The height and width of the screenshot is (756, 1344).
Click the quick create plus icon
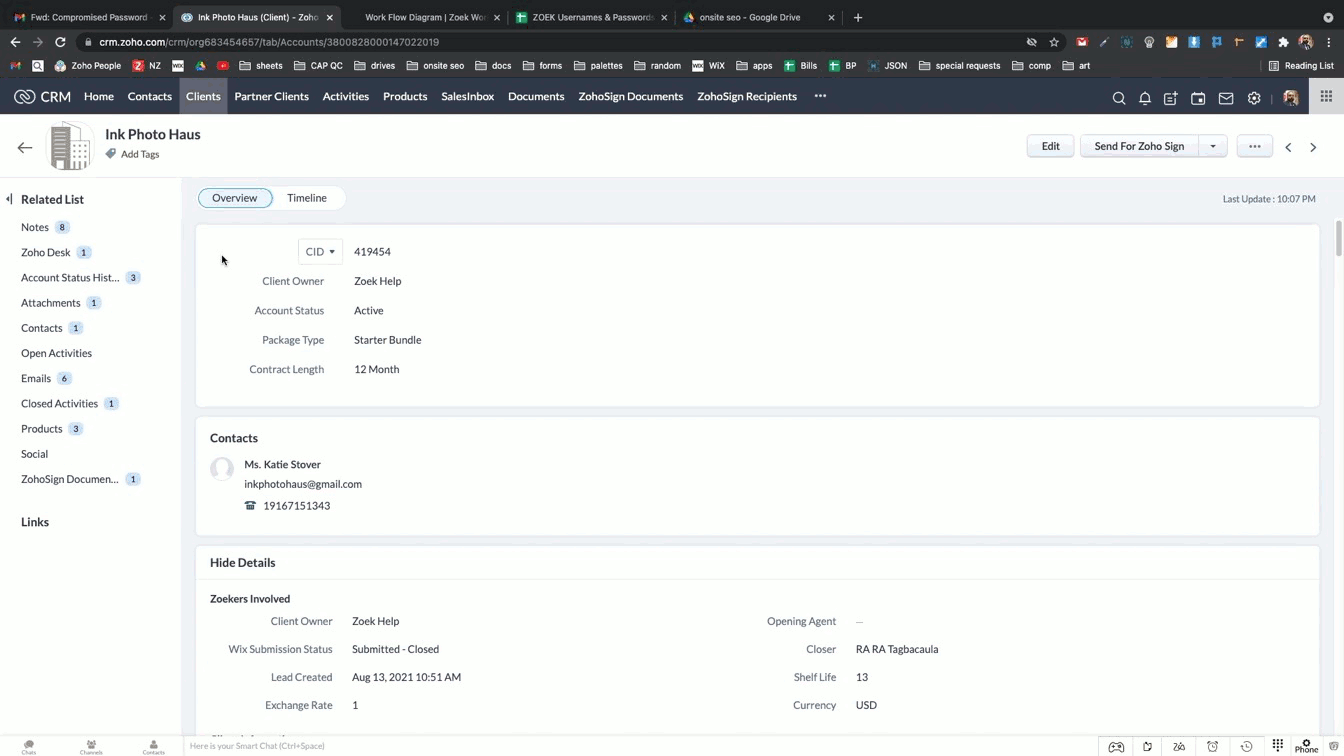coord(1171,98)
